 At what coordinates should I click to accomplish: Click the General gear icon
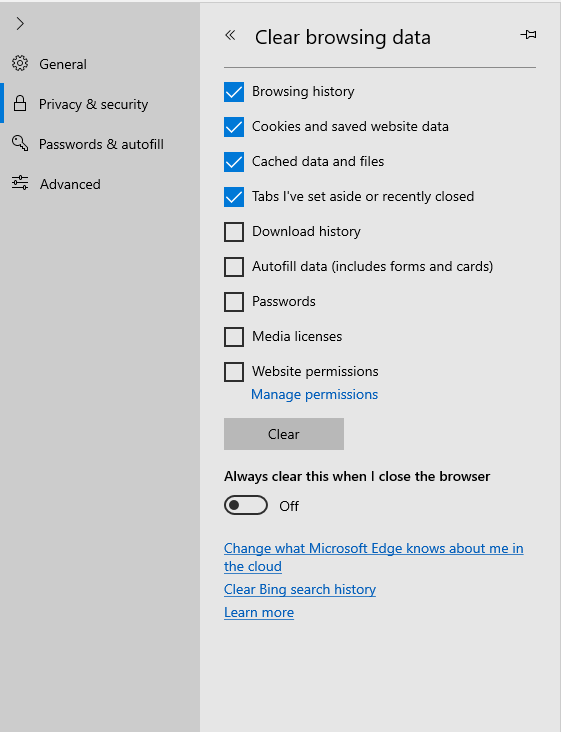click(20, 63)
